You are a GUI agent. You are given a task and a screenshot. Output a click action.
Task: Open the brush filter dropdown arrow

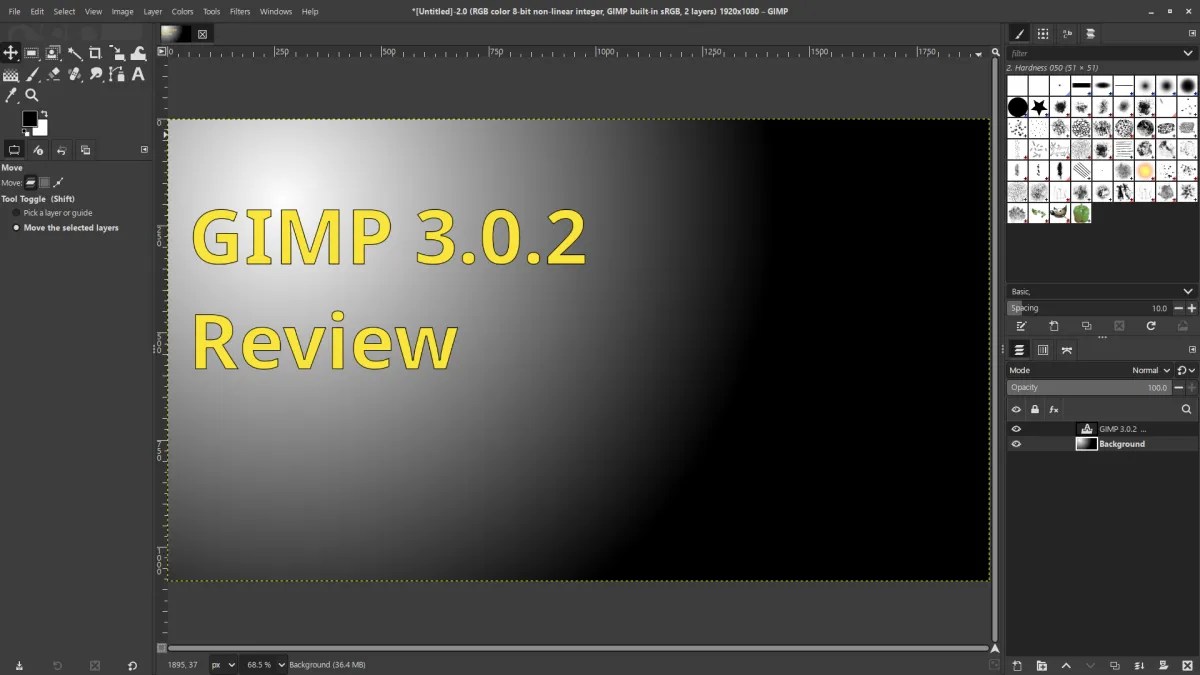click(1188, 53)
